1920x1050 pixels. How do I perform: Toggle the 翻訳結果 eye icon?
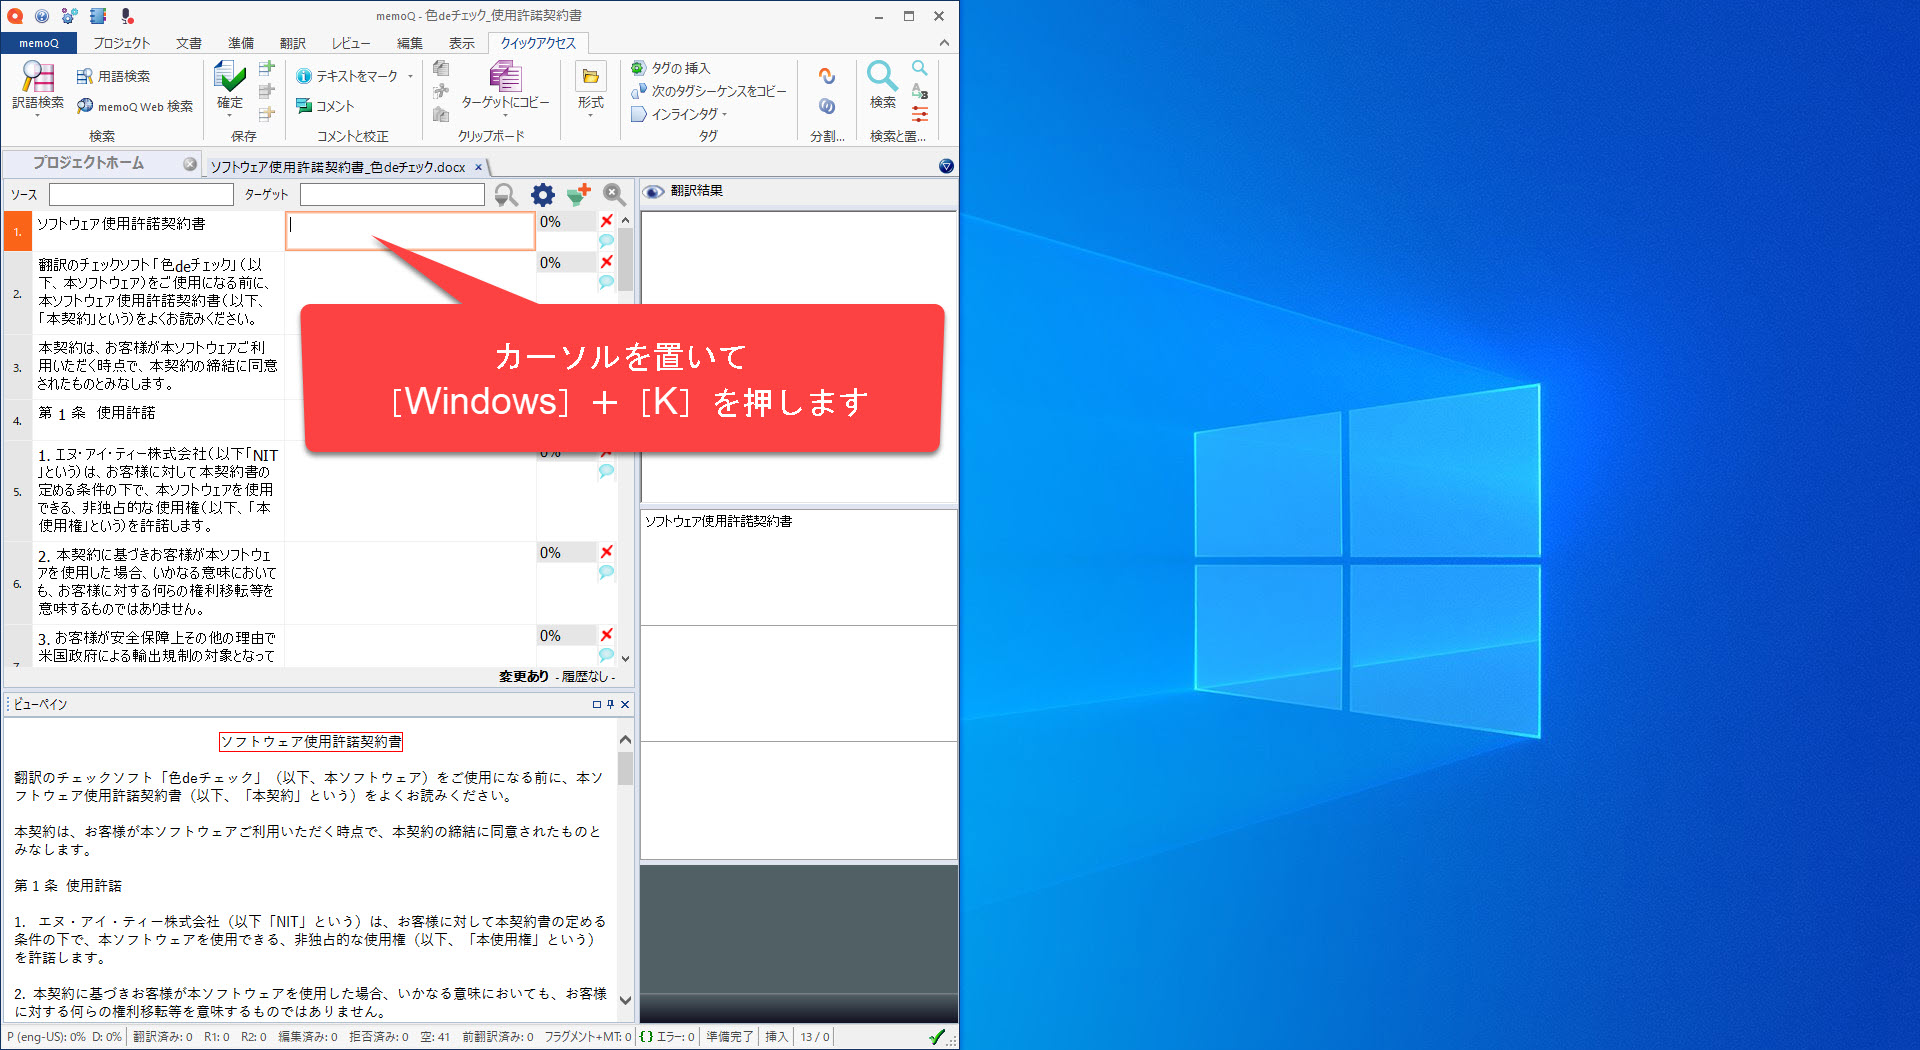point(653,191)
